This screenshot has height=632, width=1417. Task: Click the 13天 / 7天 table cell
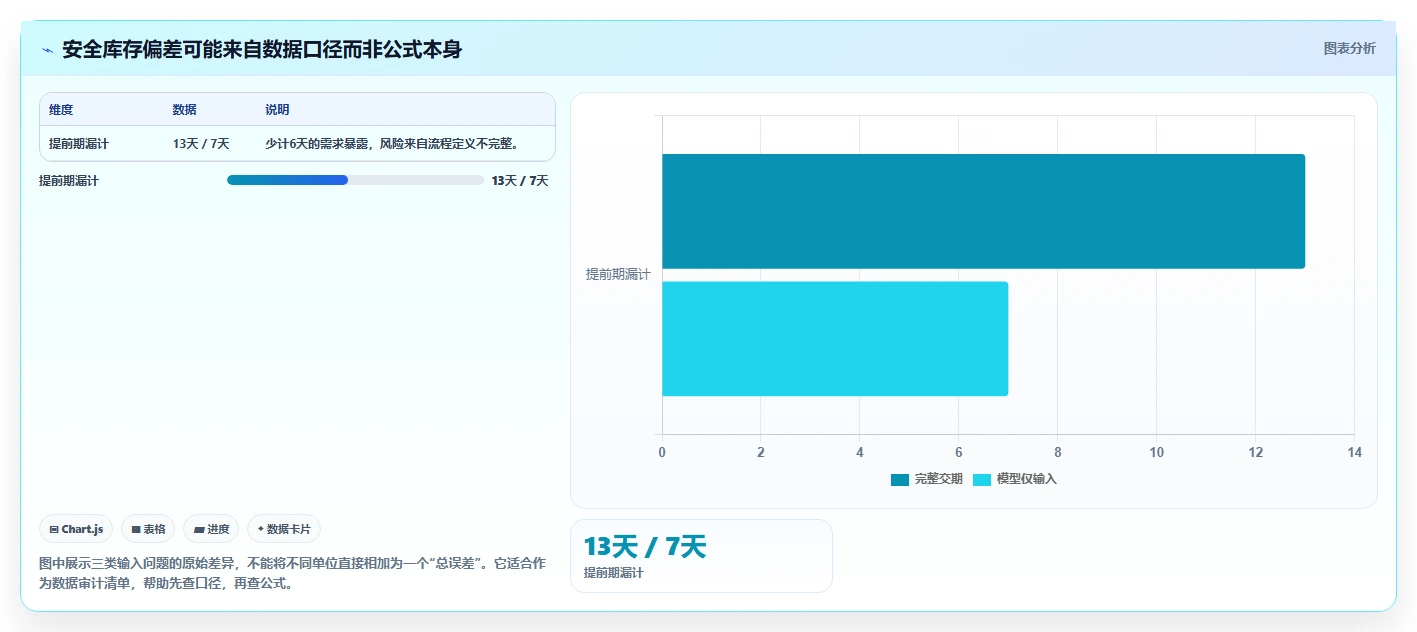tap(201, 144)
